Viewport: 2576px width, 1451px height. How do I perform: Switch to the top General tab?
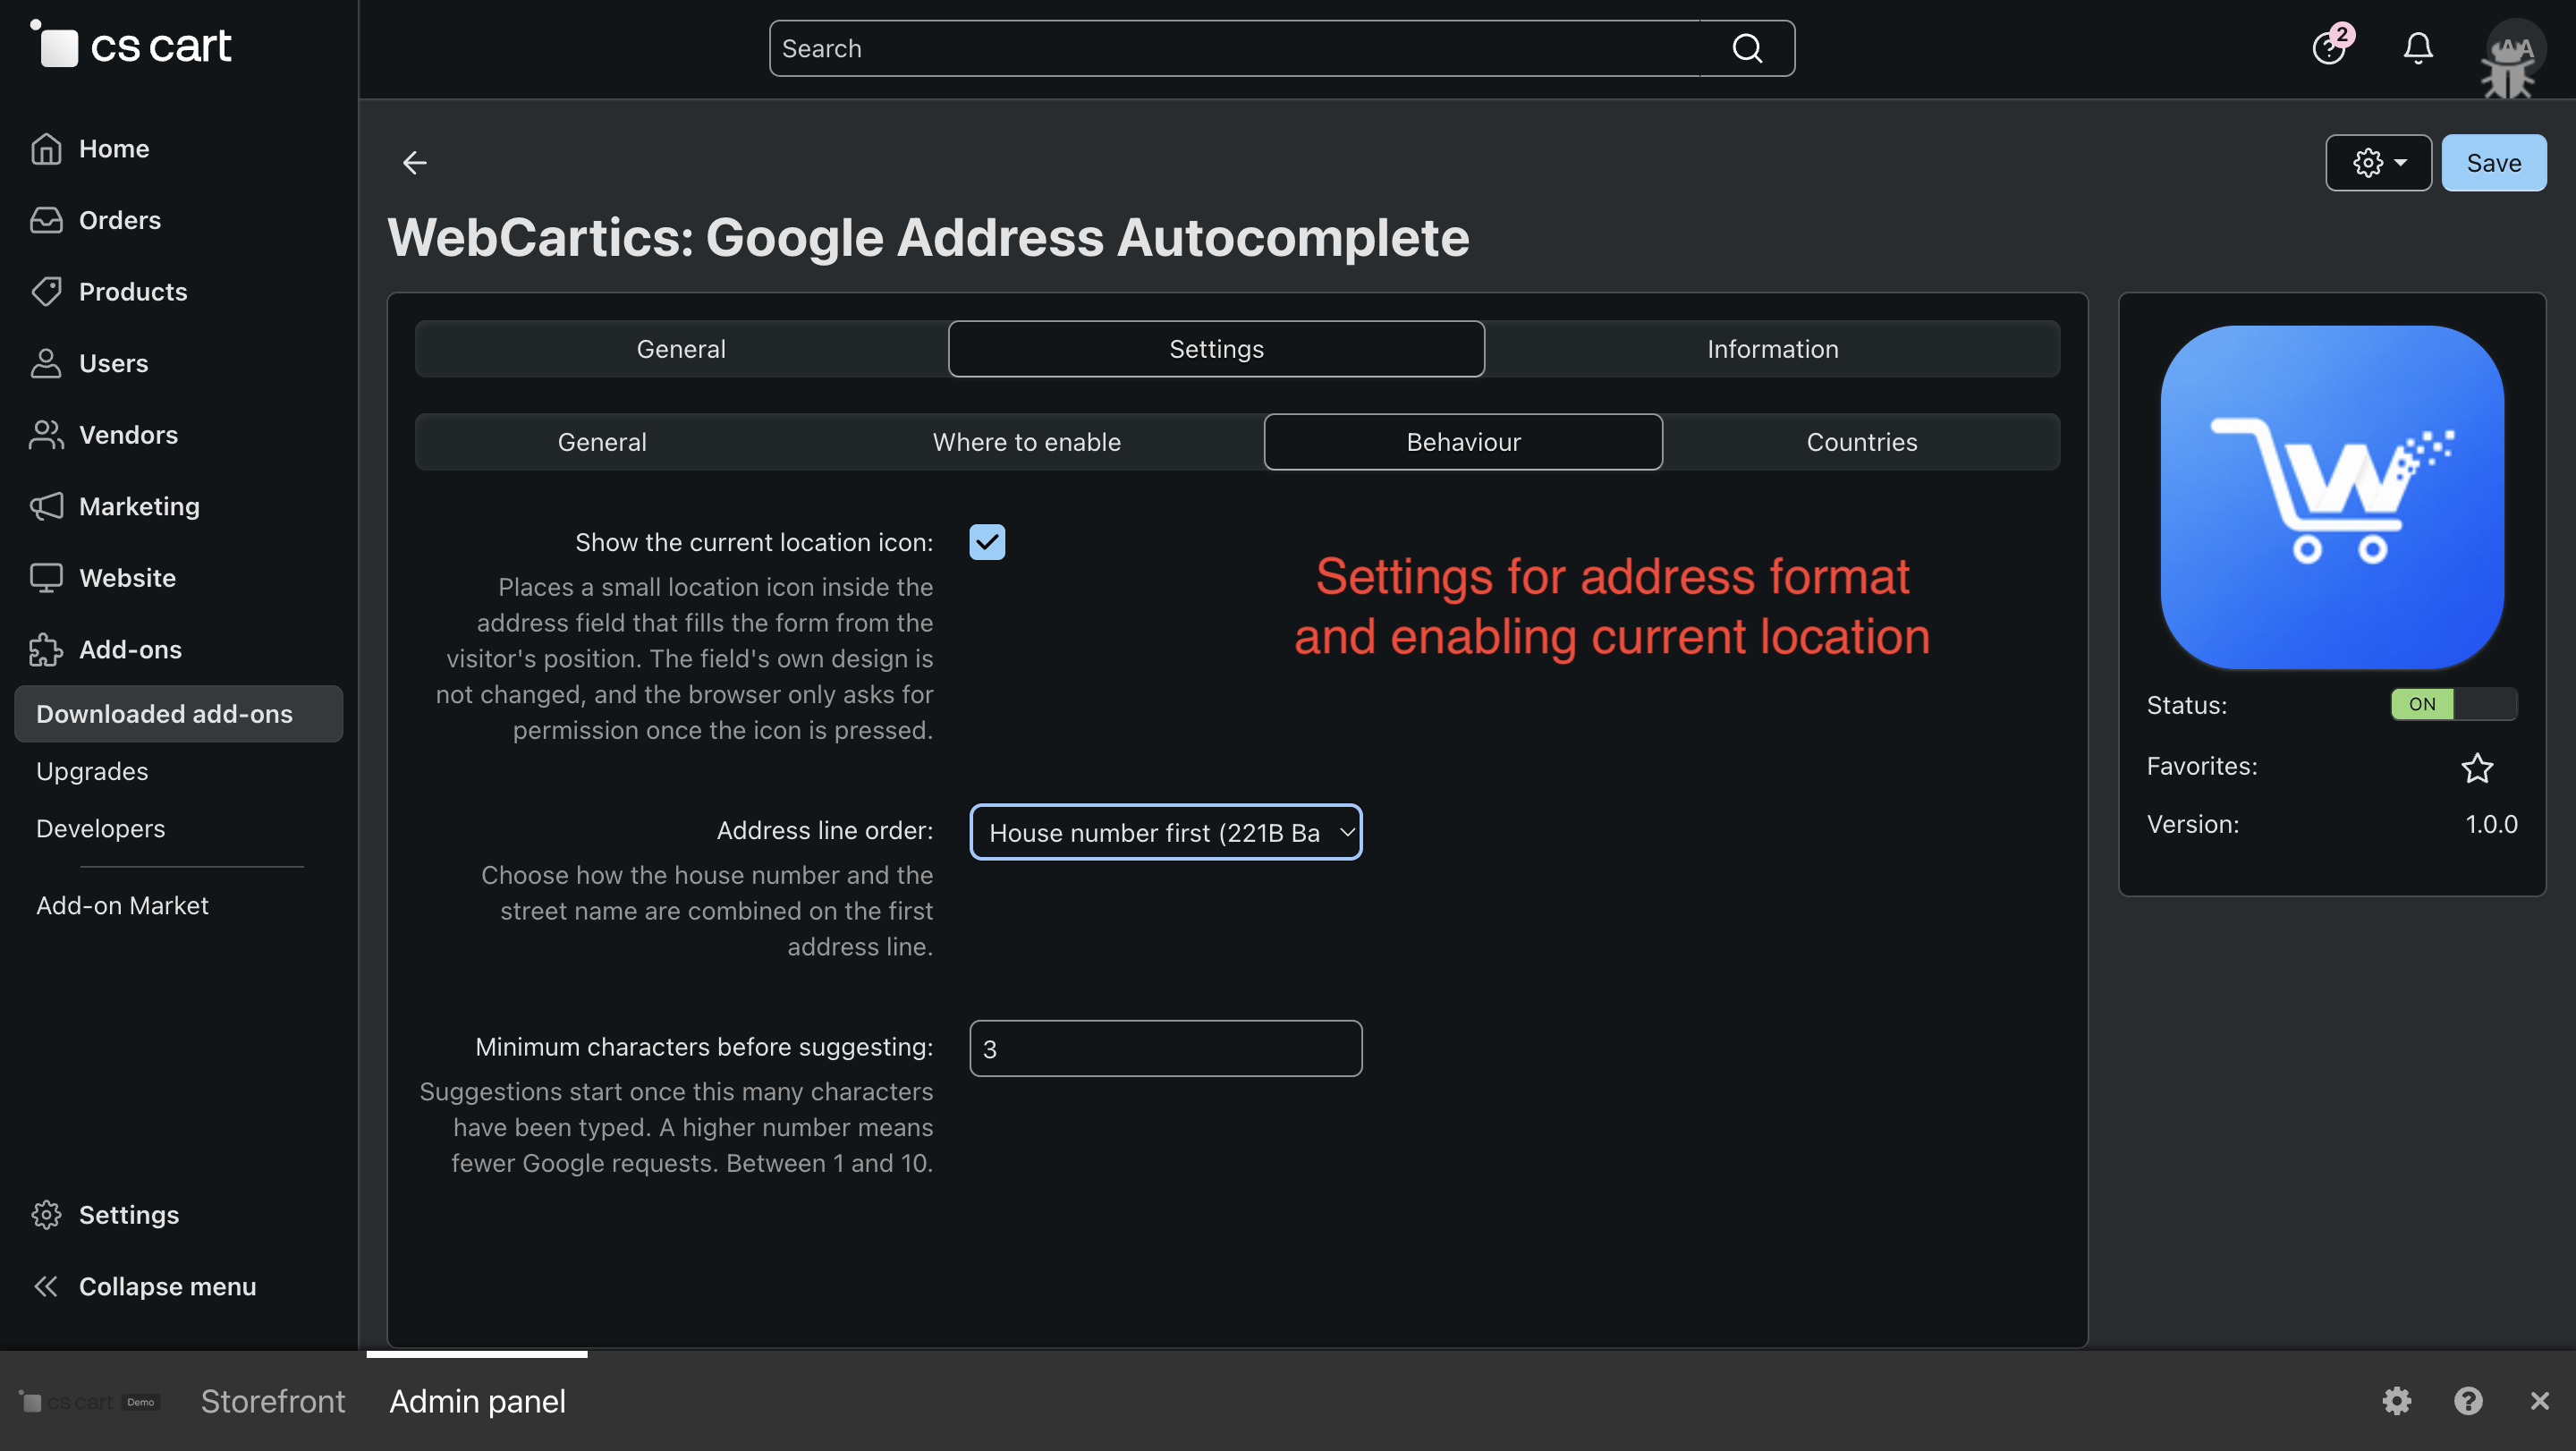[x=681, y=348]
